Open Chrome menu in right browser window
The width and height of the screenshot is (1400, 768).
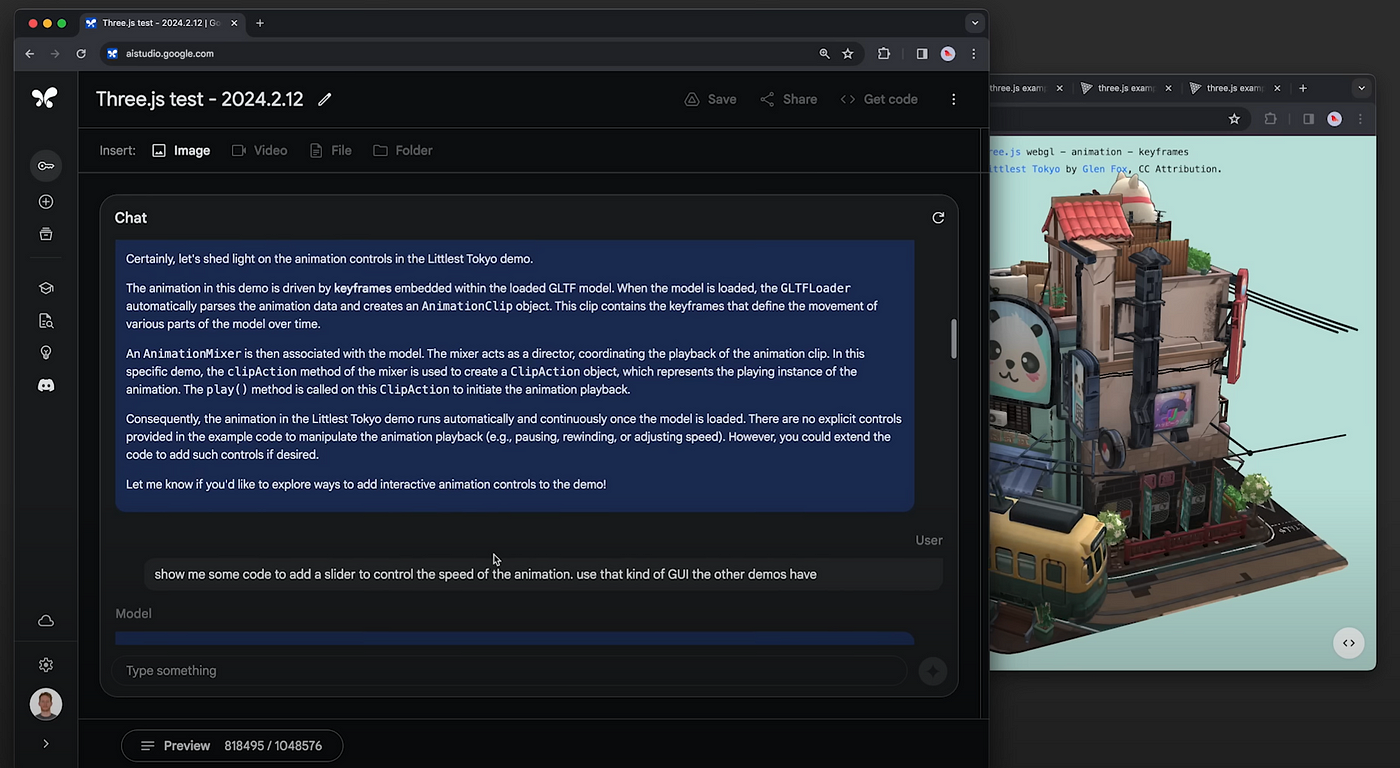1359,119
